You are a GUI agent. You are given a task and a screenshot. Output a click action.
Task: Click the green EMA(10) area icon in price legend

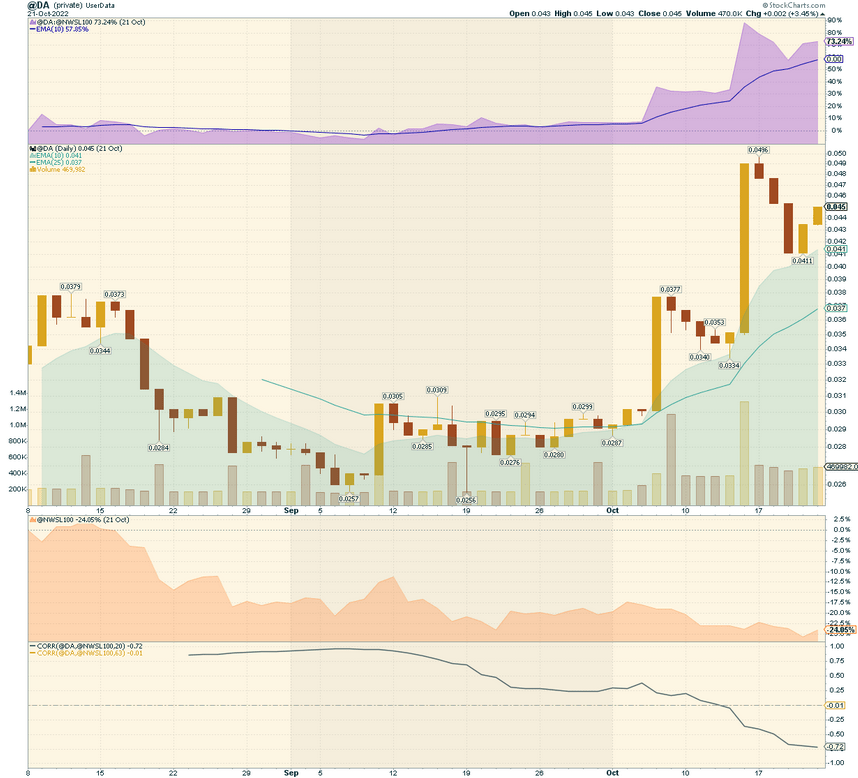coord(33,156)
